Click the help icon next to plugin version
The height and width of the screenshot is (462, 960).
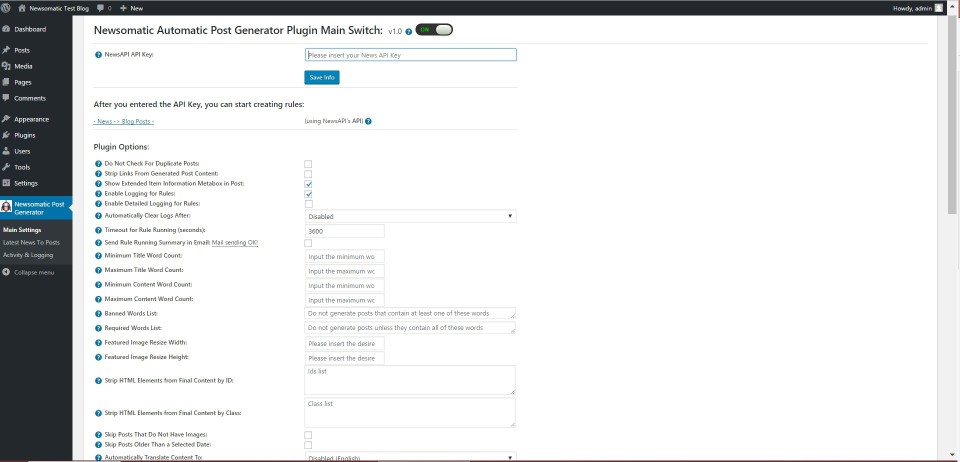[408, 31]
